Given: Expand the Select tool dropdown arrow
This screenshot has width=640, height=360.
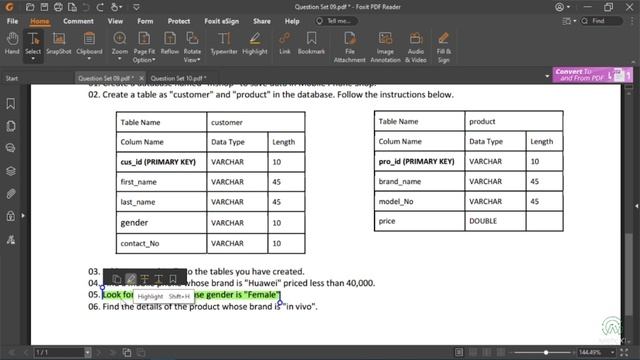Looking at the screenshot, I should click(33, 59).
